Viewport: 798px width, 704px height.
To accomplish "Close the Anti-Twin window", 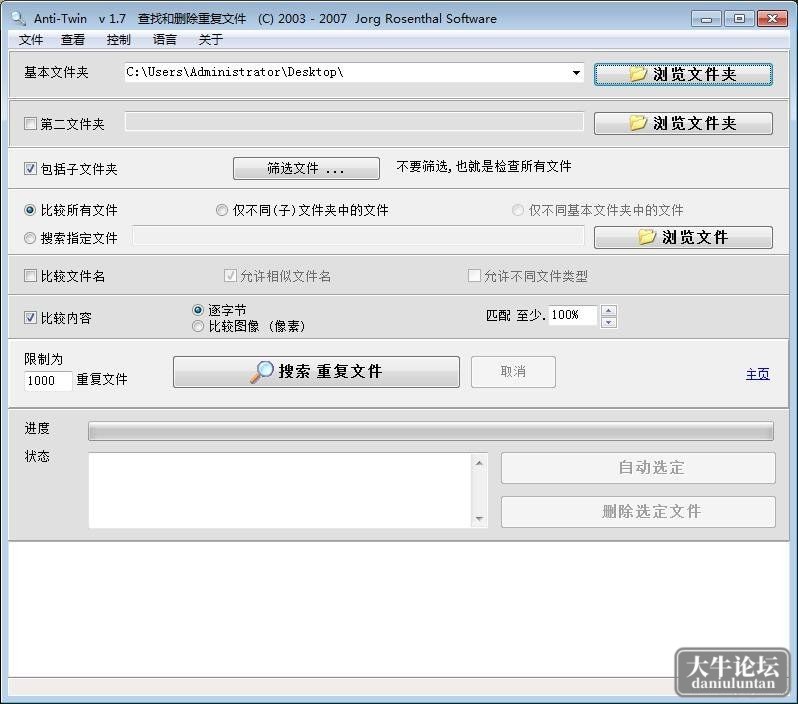I will click(x=772, y=19).
